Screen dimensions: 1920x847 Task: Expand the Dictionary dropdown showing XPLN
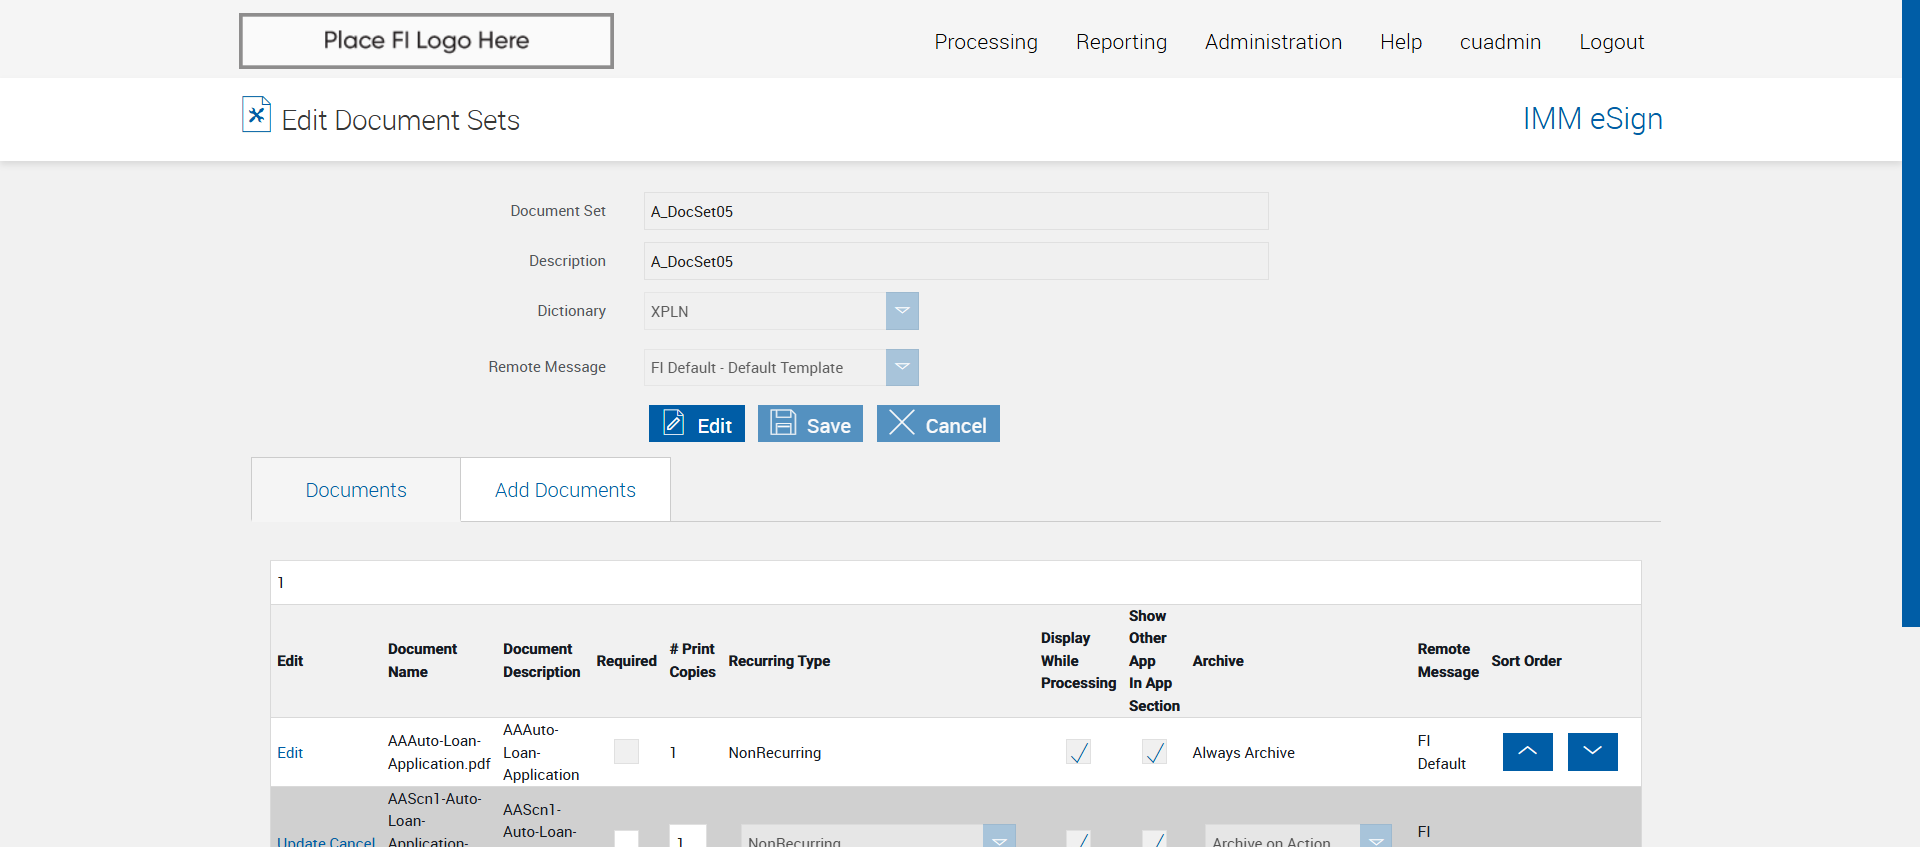point(901,311)
